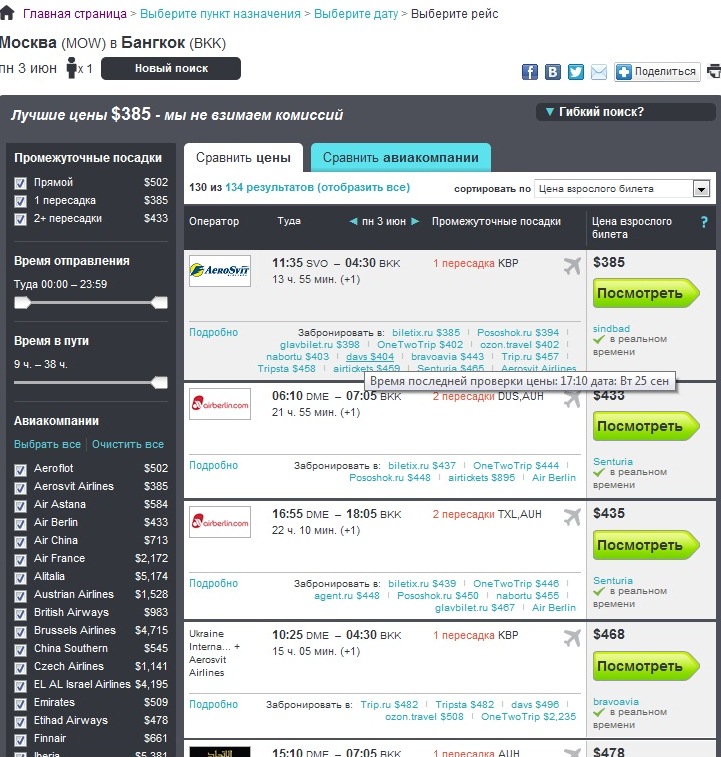Send results by email icon

(599, 72)
